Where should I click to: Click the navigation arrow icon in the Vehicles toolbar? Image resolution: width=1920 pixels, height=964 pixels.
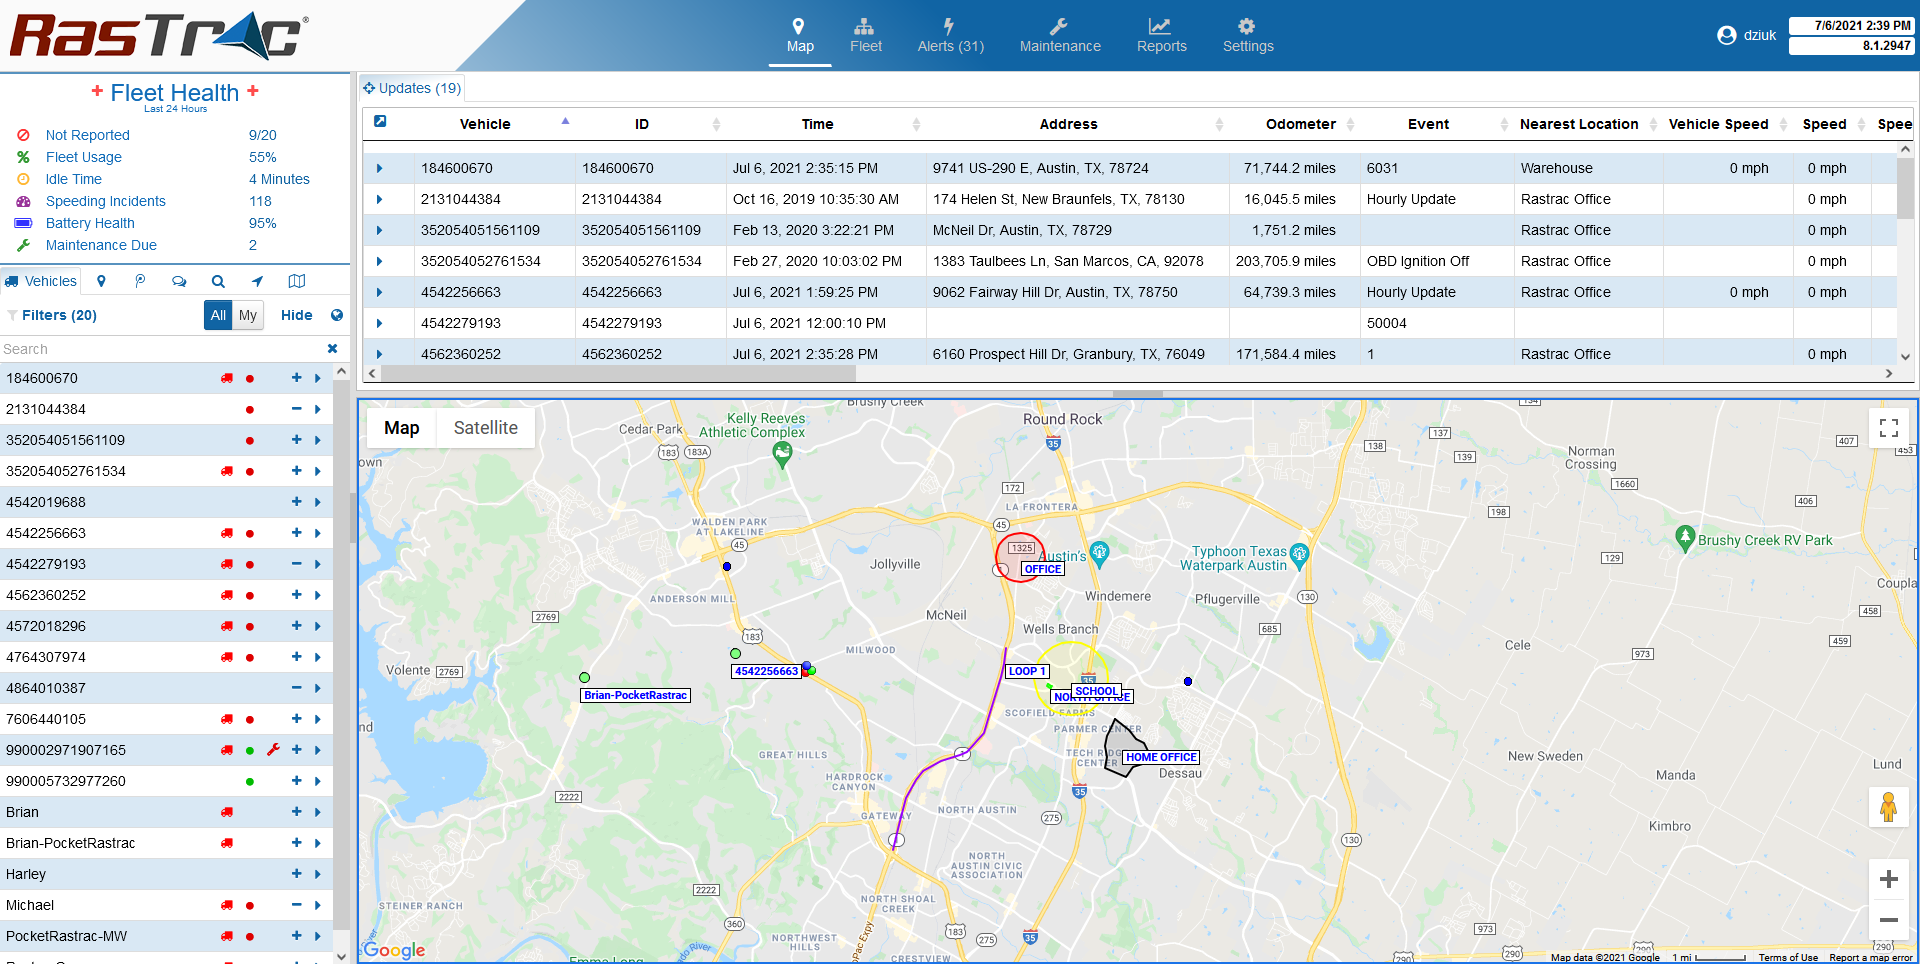(257, 281)
